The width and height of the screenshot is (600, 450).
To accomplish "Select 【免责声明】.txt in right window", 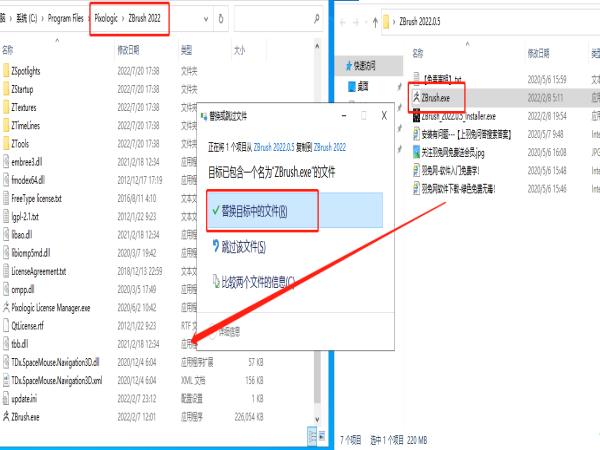I will pyautogui.click(x=442, y=80).
